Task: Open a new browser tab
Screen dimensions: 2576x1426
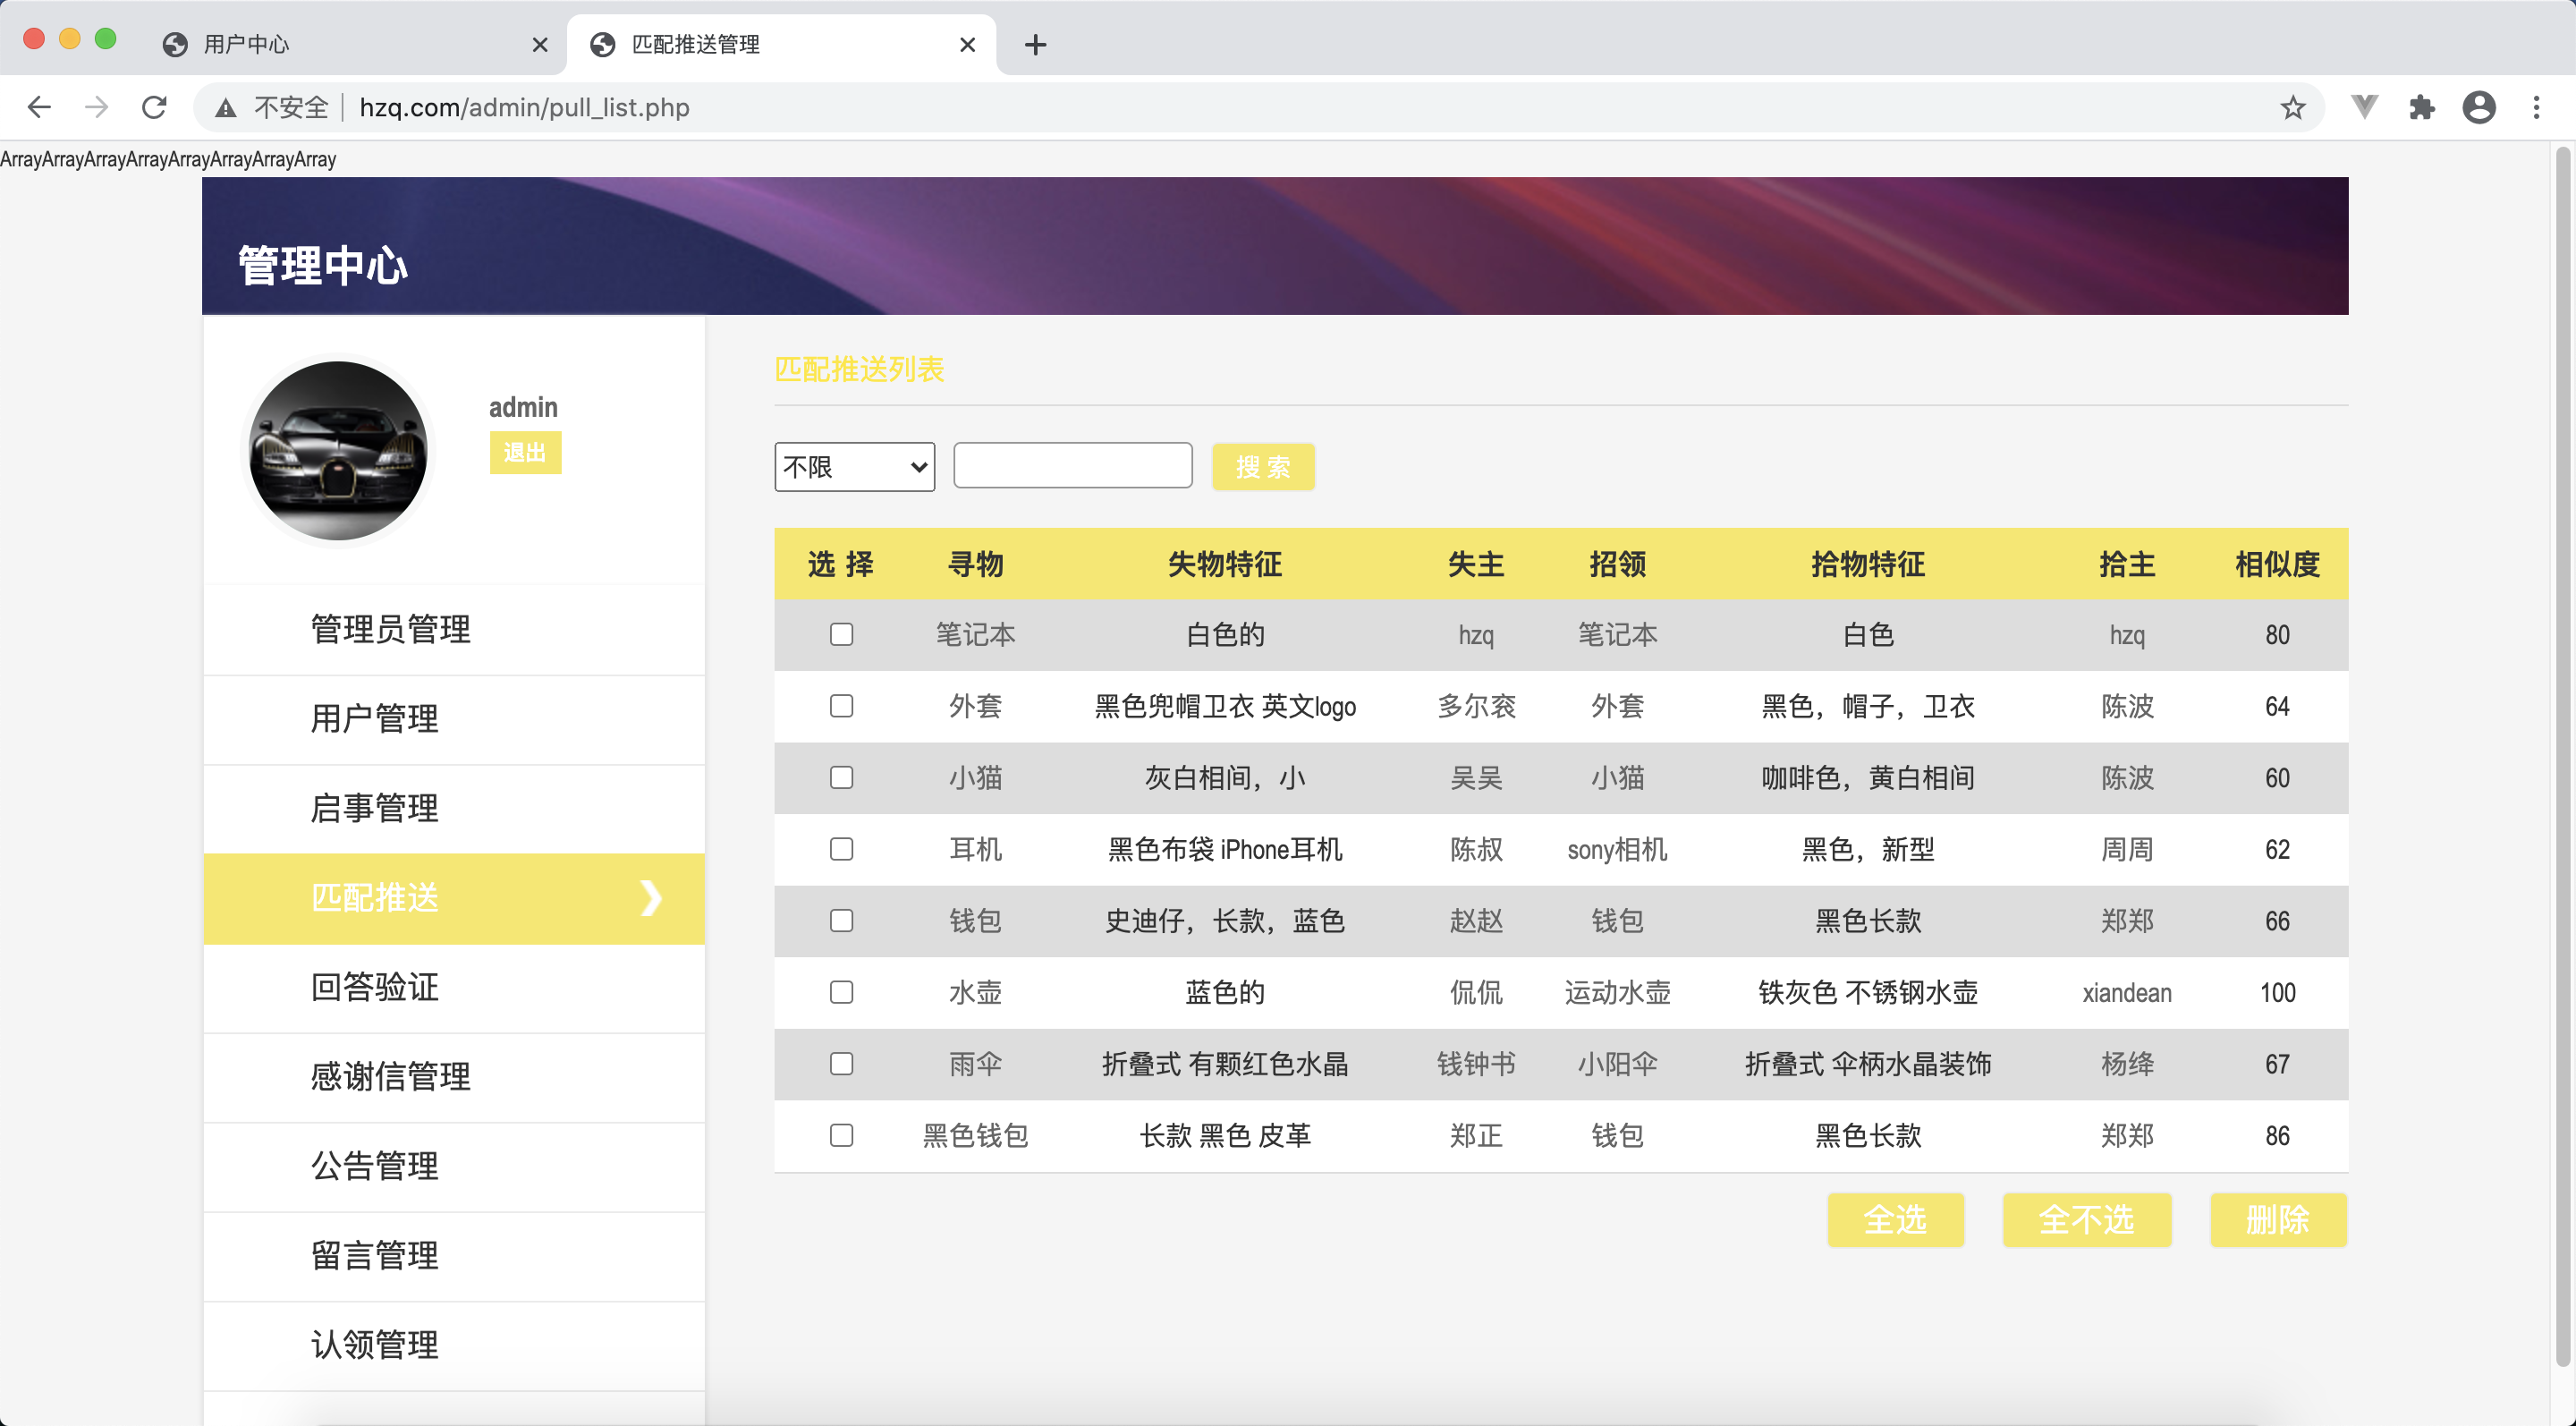Action: [x=1036, y=45]
